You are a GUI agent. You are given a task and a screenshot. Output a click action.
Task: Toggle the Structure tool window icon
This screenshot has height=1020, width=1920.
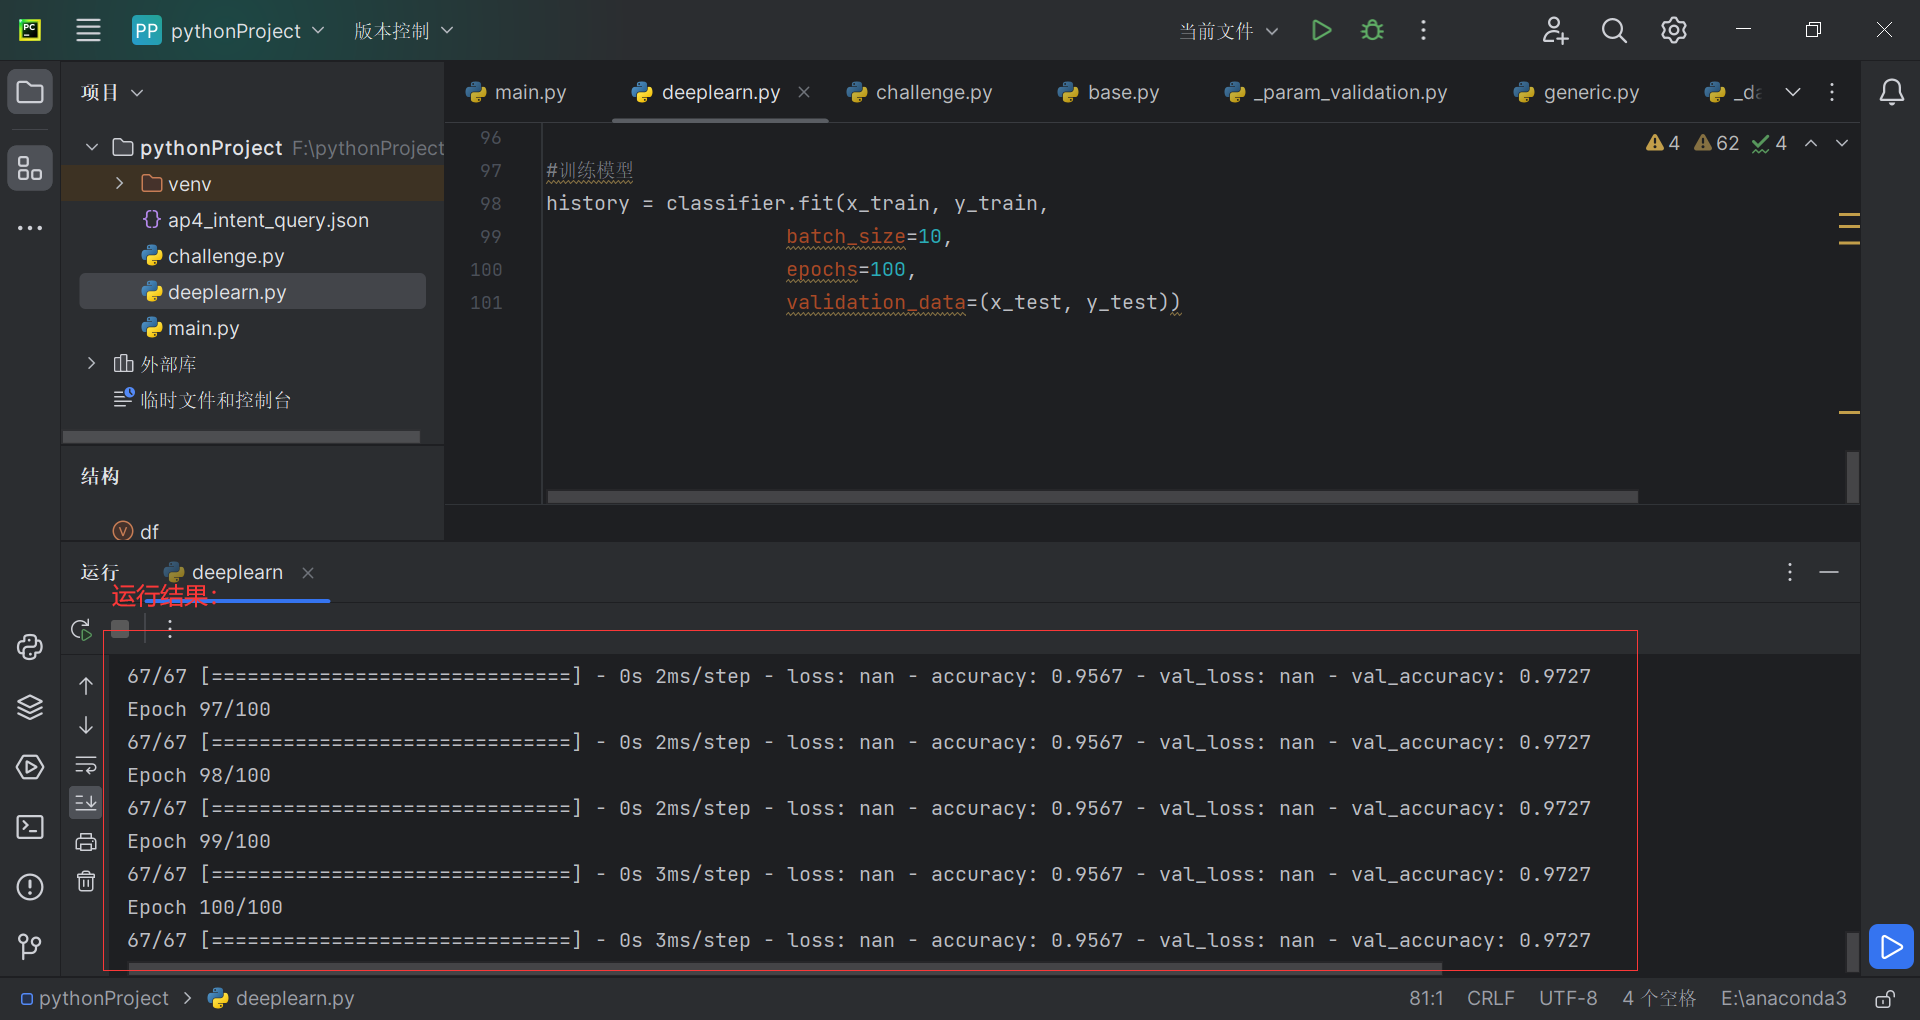30,168
